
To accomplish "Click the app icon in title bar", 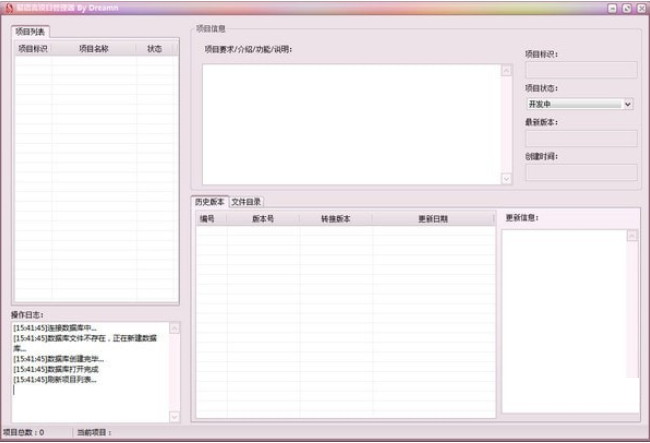I will pos(8,7).
